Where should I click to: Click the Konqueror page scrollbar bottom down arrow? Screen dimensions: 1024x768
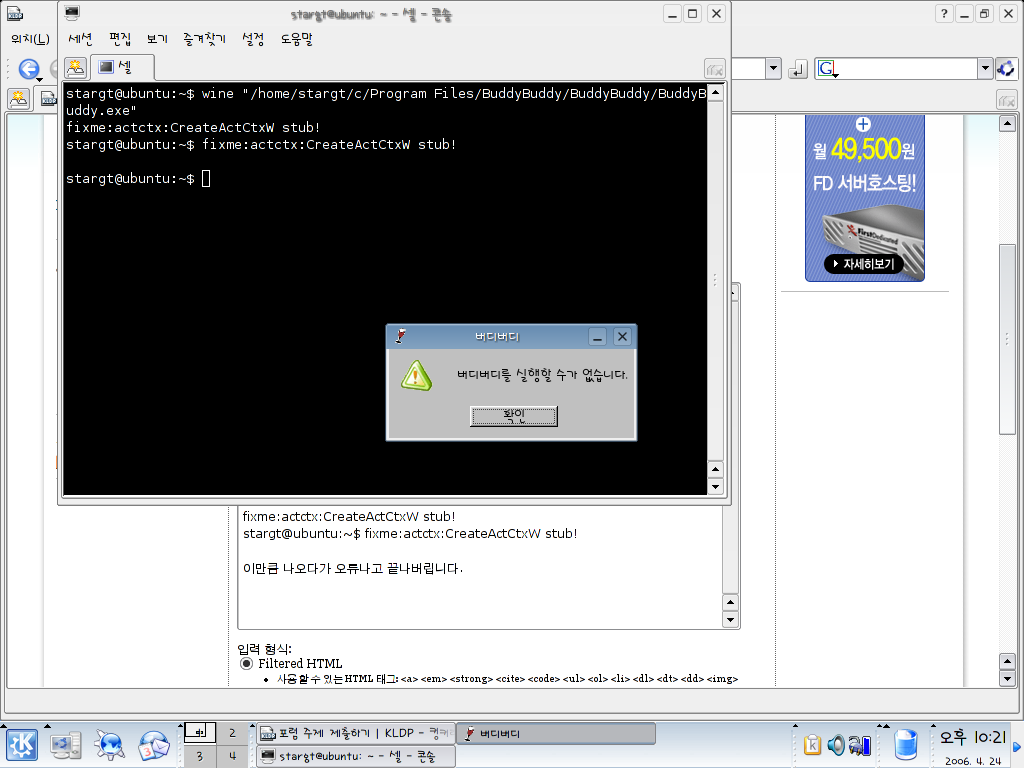tap(1007, 679)
